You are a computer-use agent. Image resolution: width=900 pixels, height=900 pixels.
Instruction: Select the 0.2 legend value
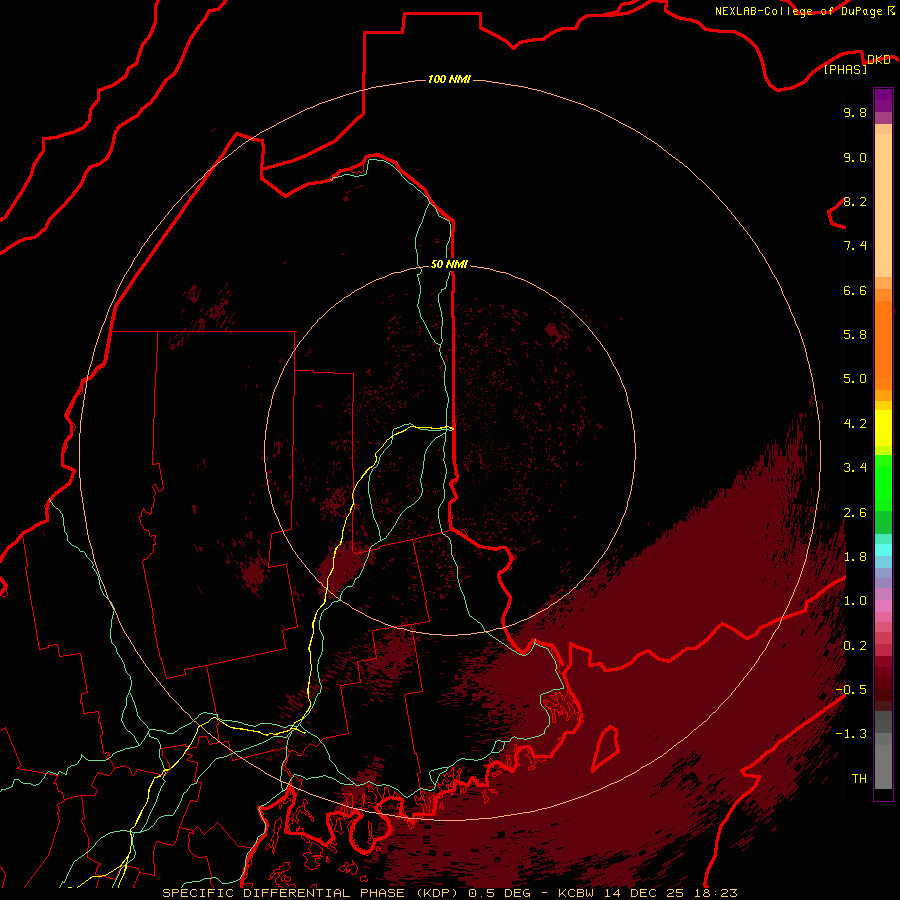pyautogui.click(x=855, y=646)
